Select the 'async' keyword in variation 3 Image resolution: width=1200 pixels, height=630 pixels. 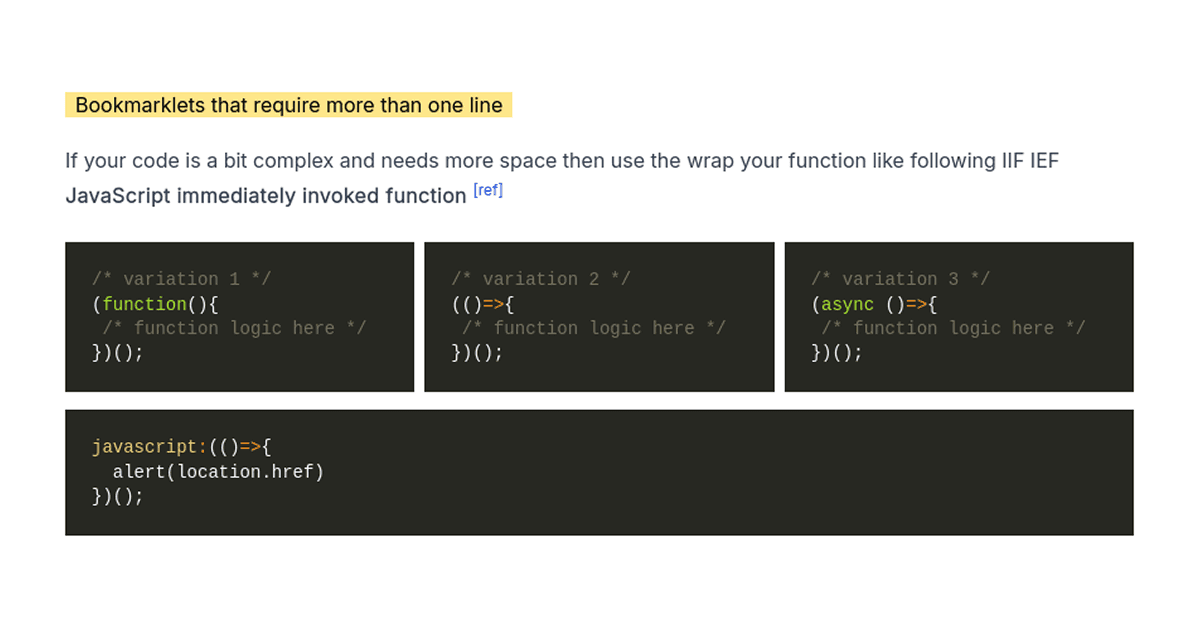(846, 303)
